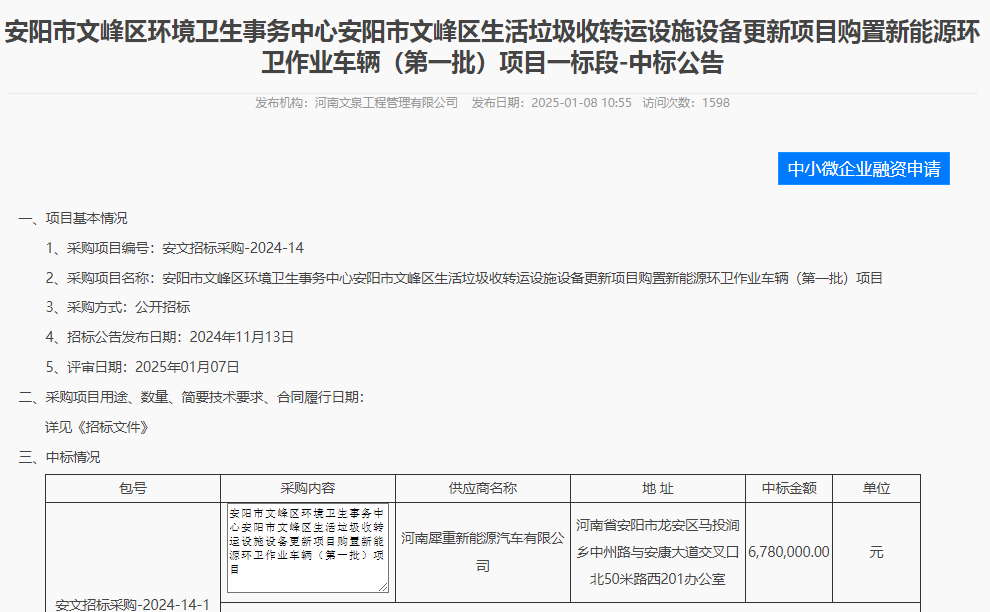Click the 单位 column header
The height and width of the screenshot is (612, 990).
[x=876, y=488]
